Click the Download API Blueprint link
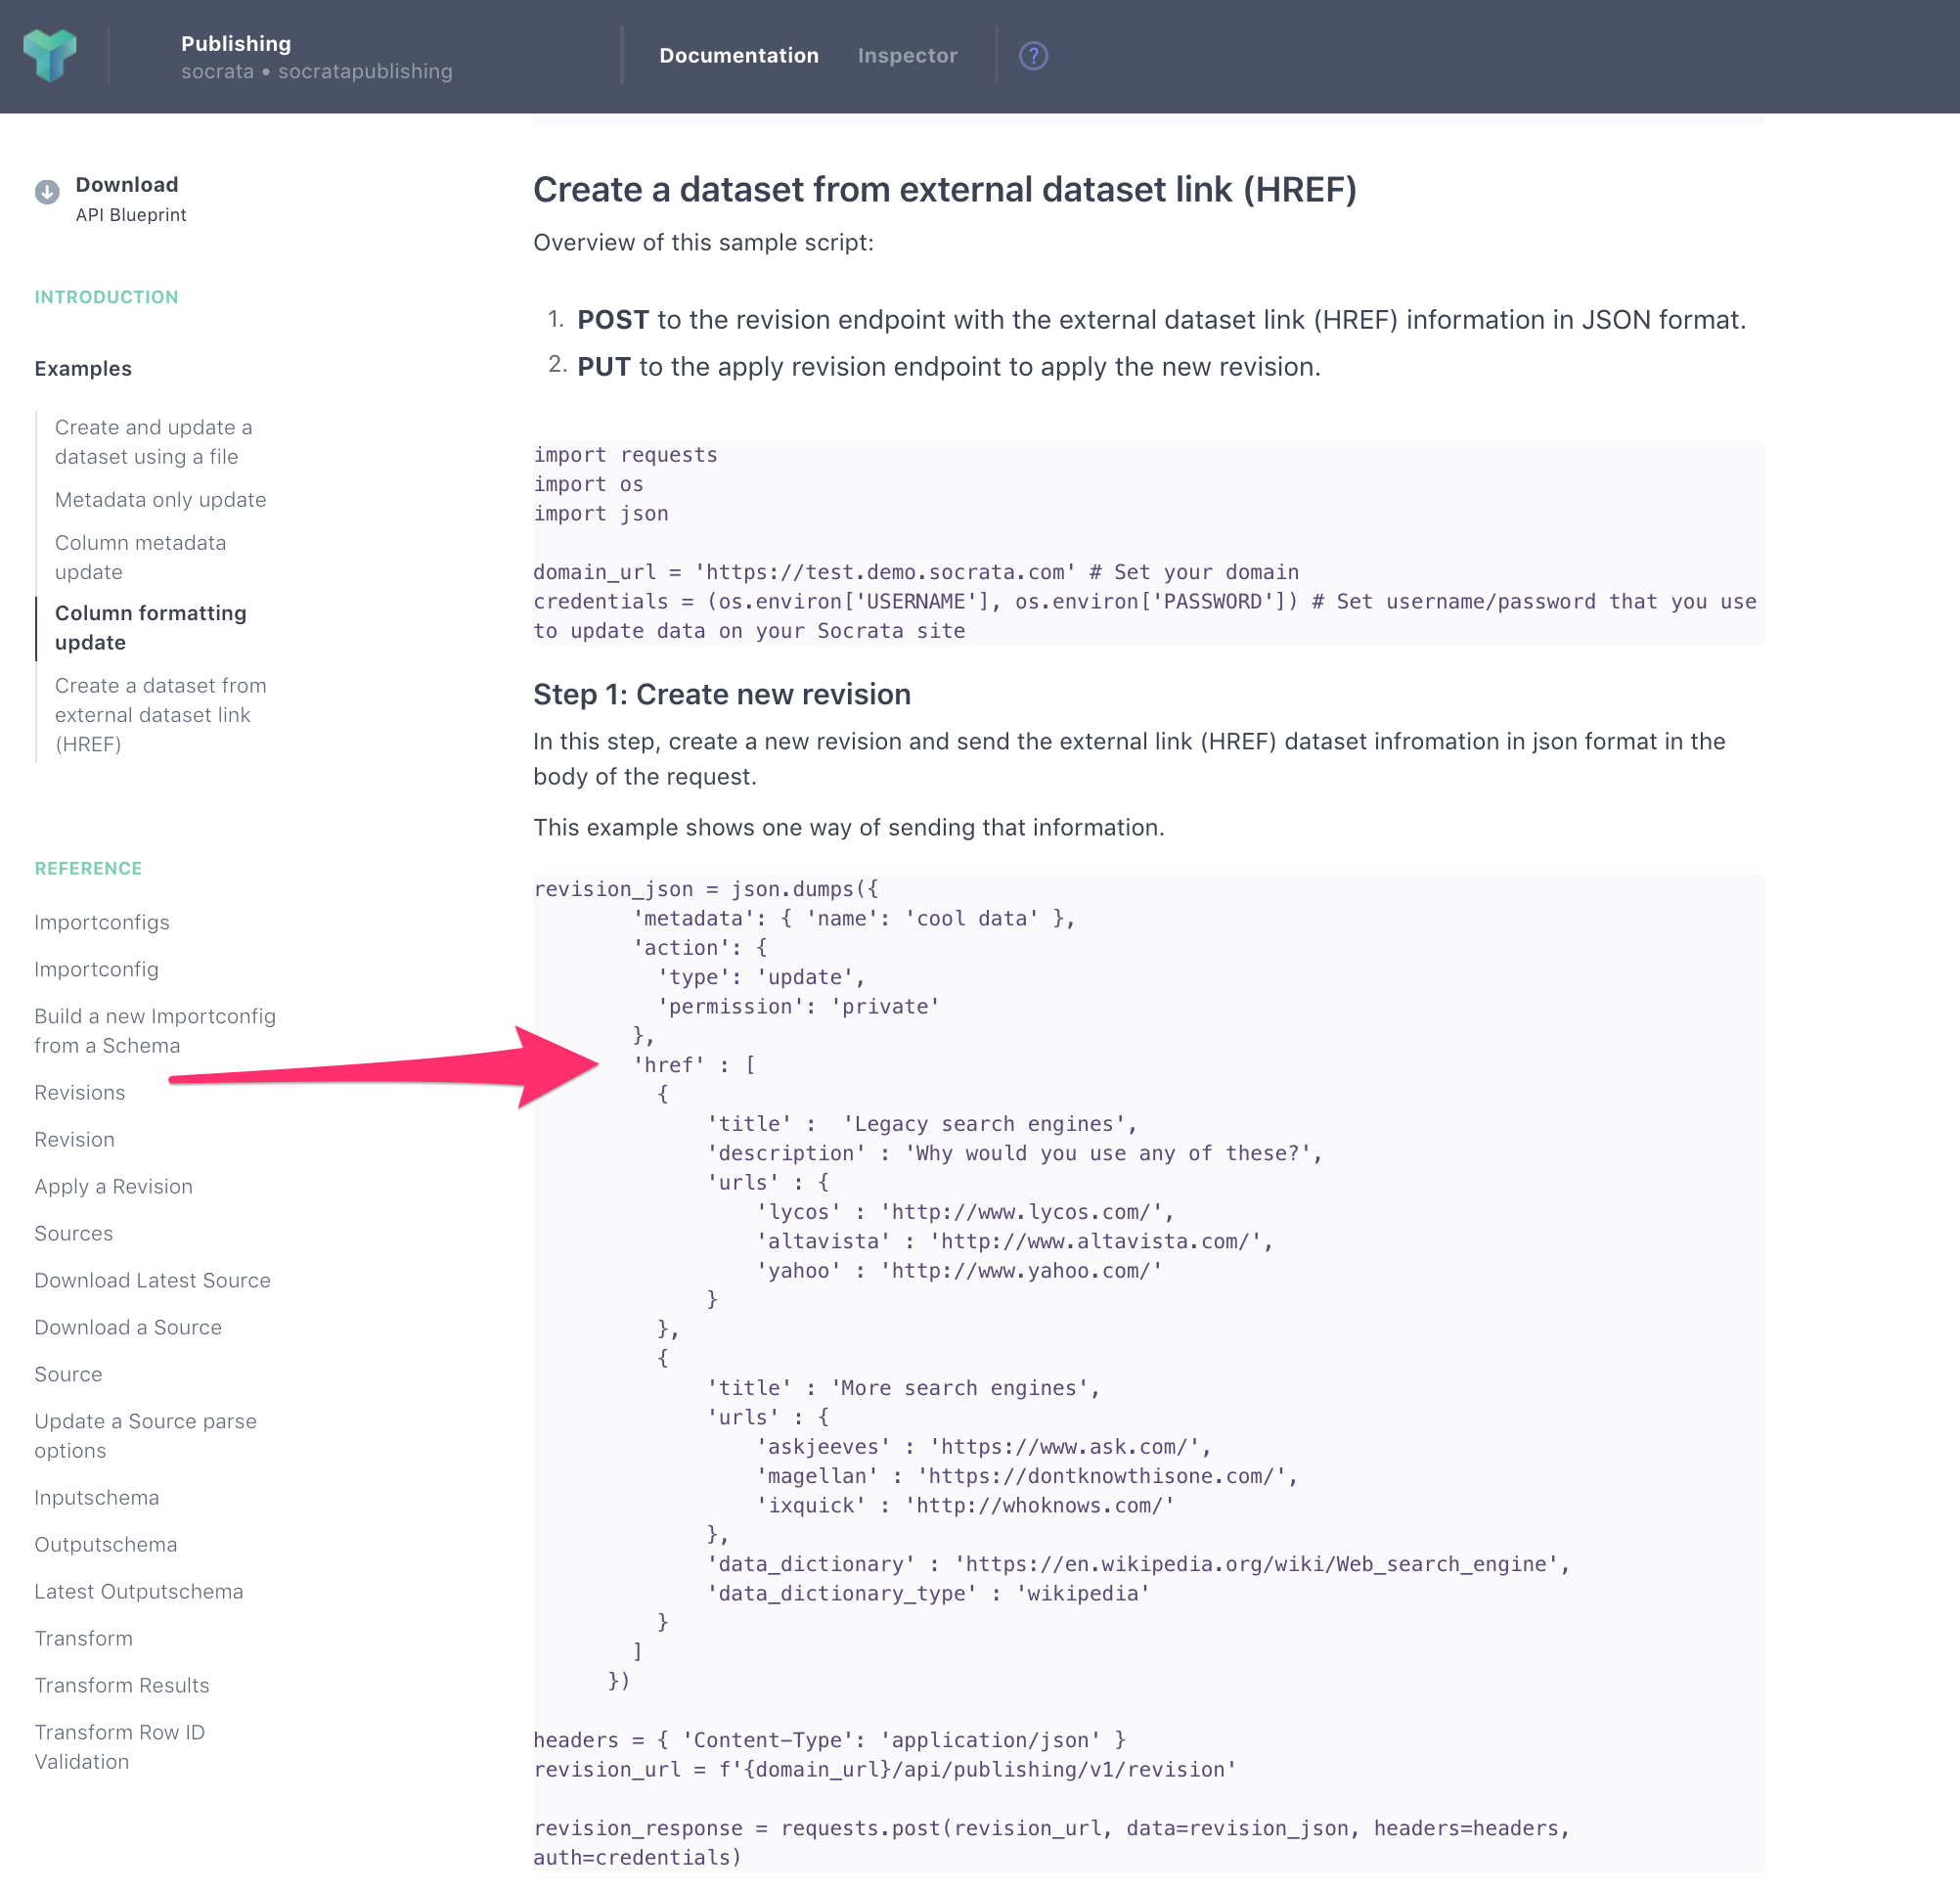This screenshot has width=1960, height=1892. click(x=129, y=198)
